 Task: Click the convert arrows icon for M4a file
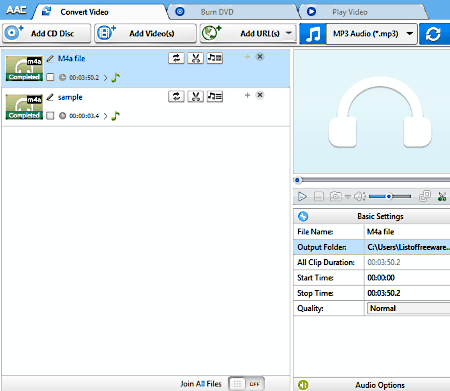coord(176,58)
